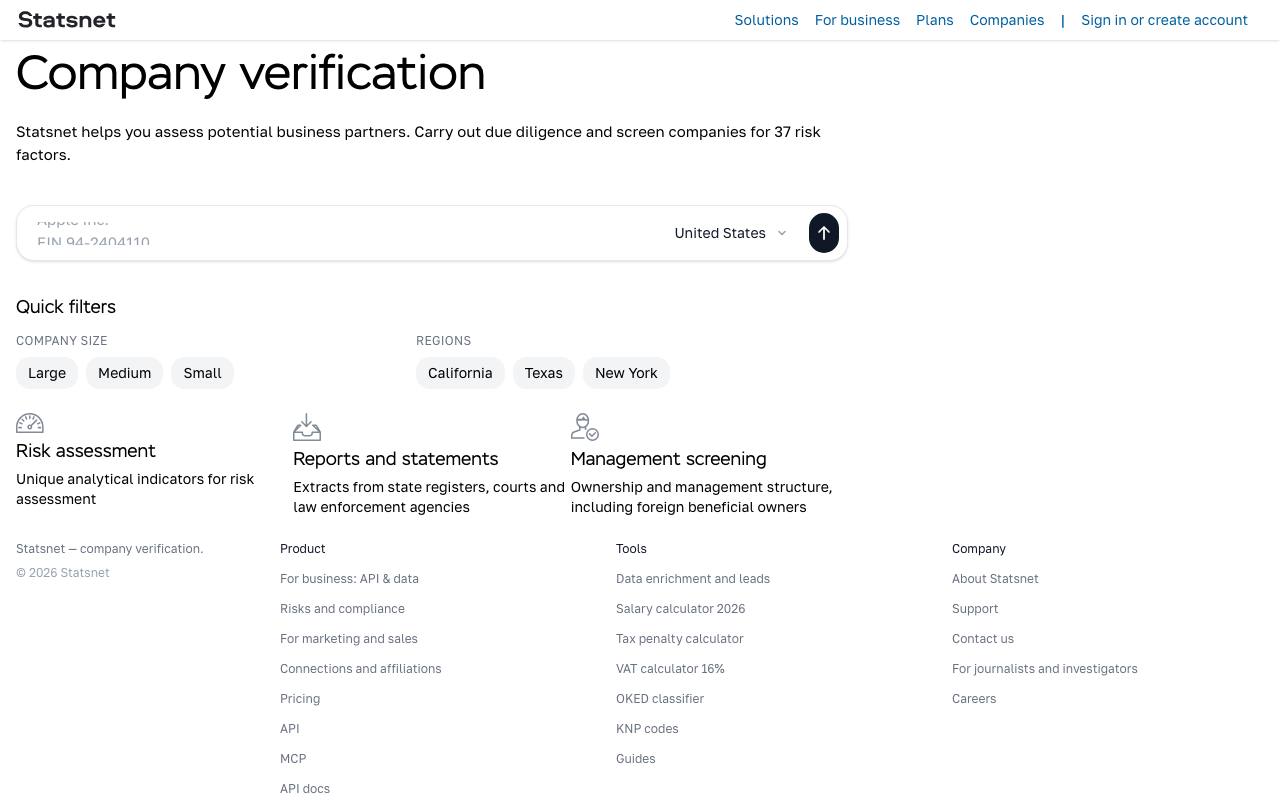Open Salary calculator 2026
This screenshot has height=800, width=1280.
point(680,609)
